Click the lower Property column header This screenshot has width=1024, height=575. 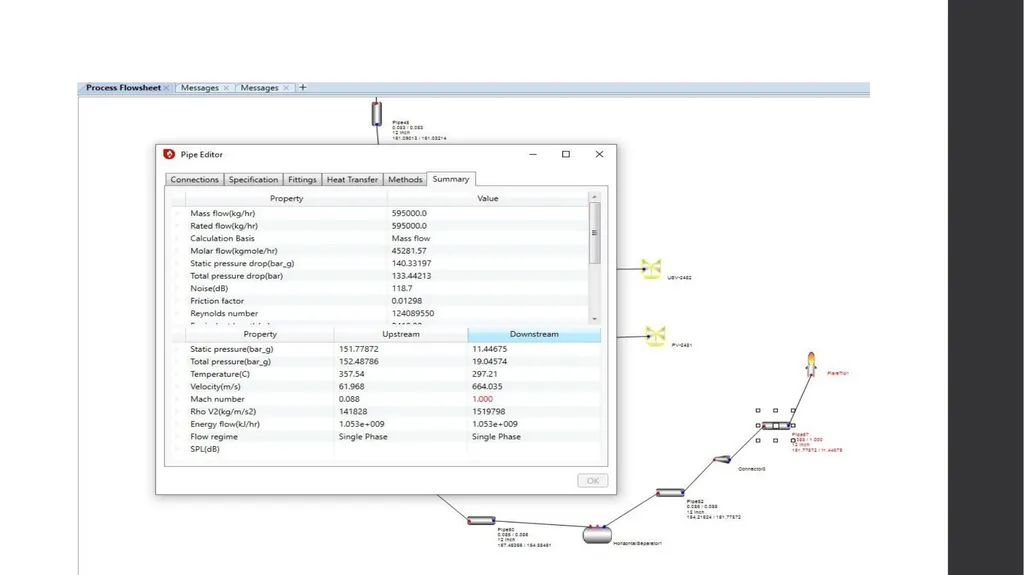tap(260, 334)
